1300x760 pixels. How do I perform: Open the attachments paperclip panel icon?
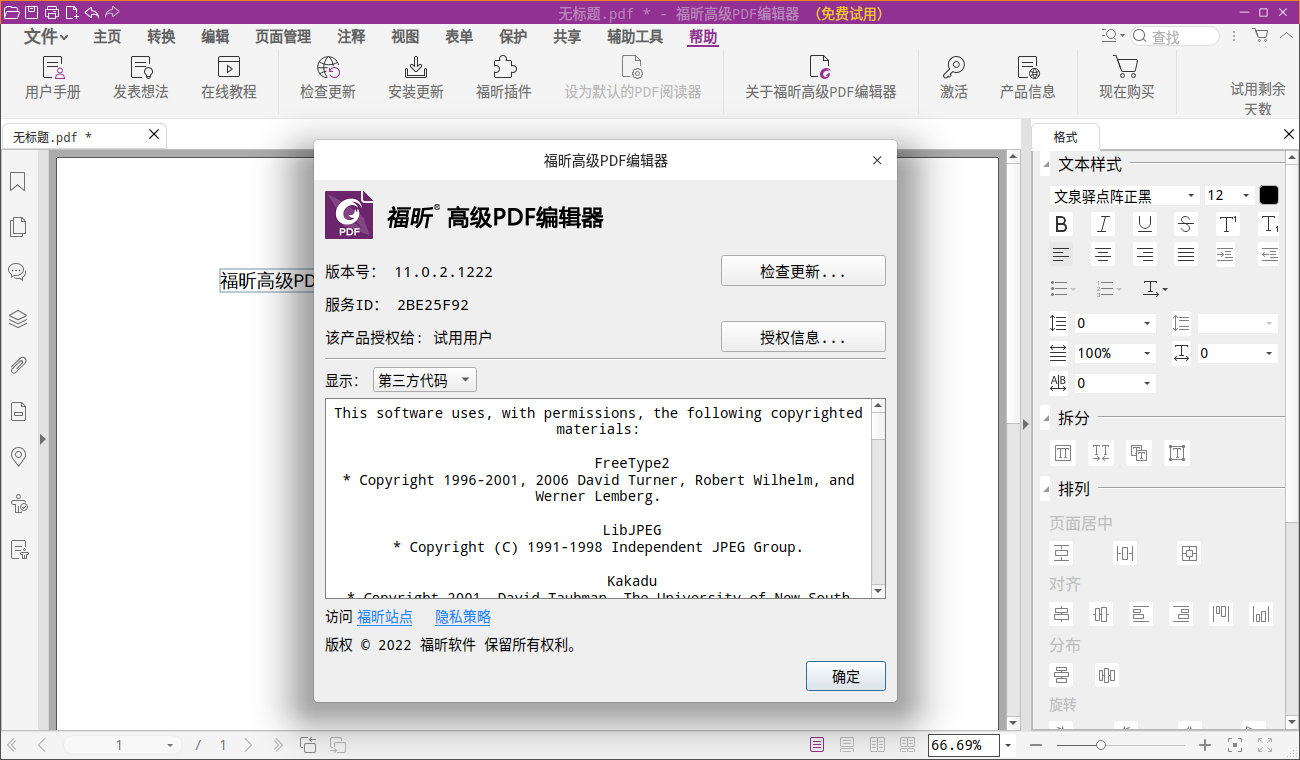(17, 365)
